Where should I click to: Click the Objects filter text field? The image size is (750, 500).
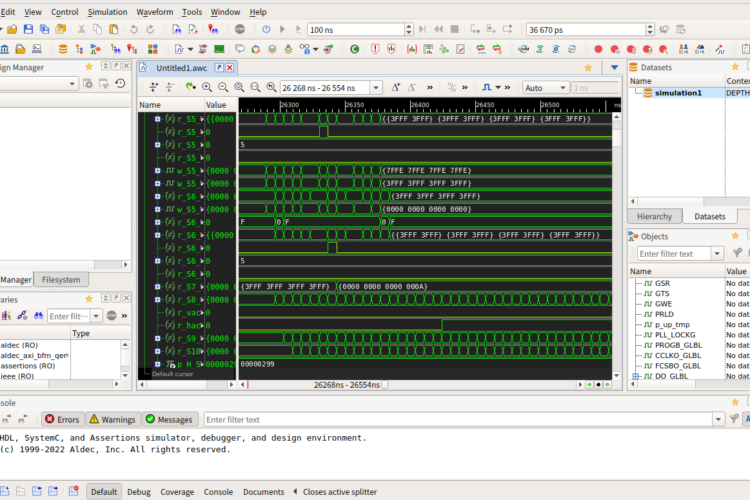(x=674, y=254)
